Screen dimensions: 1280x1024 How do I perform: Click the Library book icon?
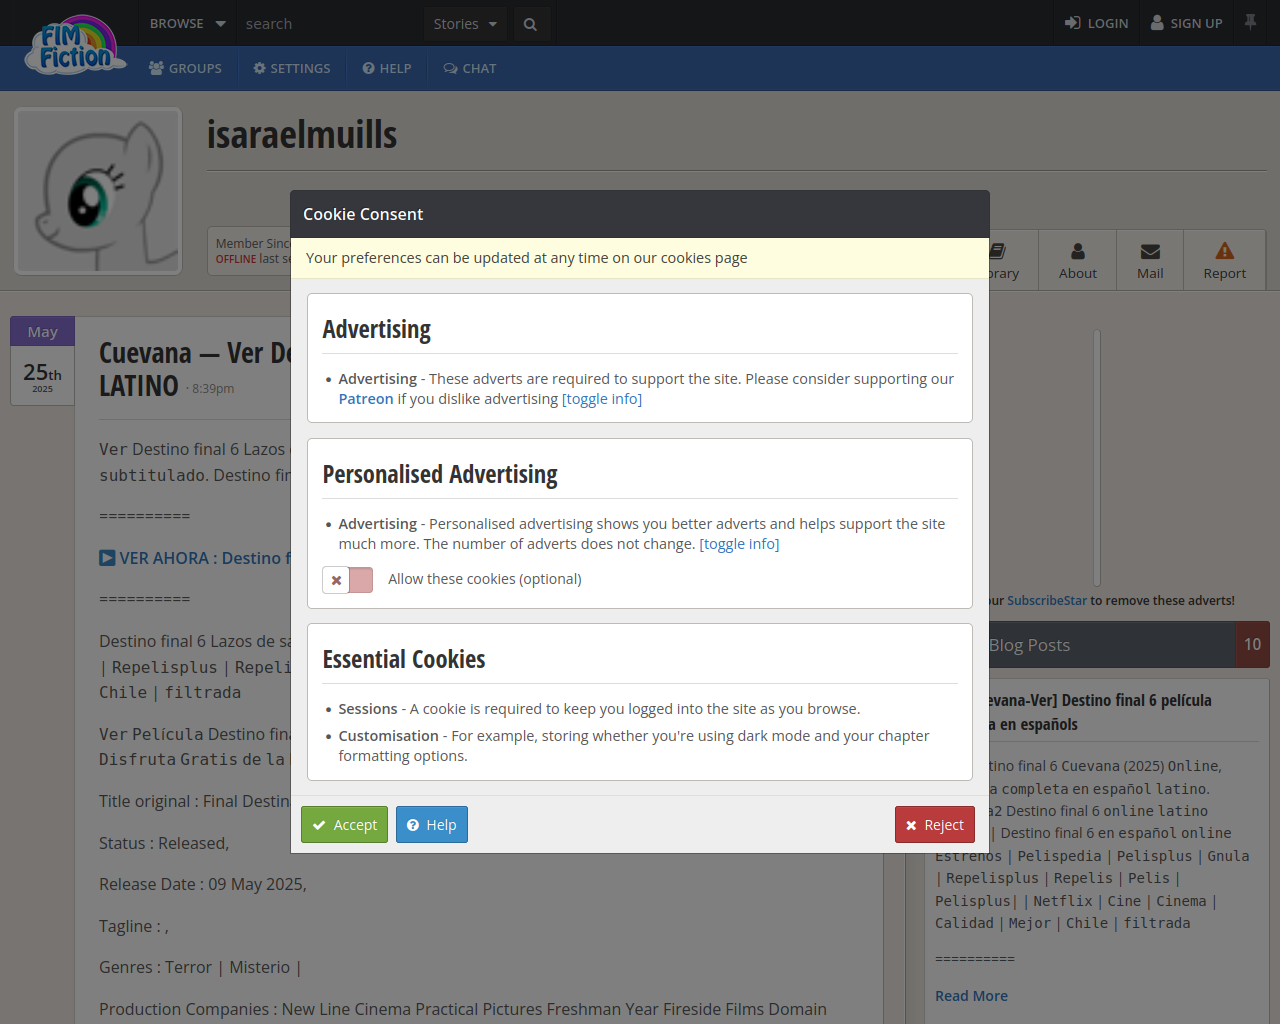point(997,251)
